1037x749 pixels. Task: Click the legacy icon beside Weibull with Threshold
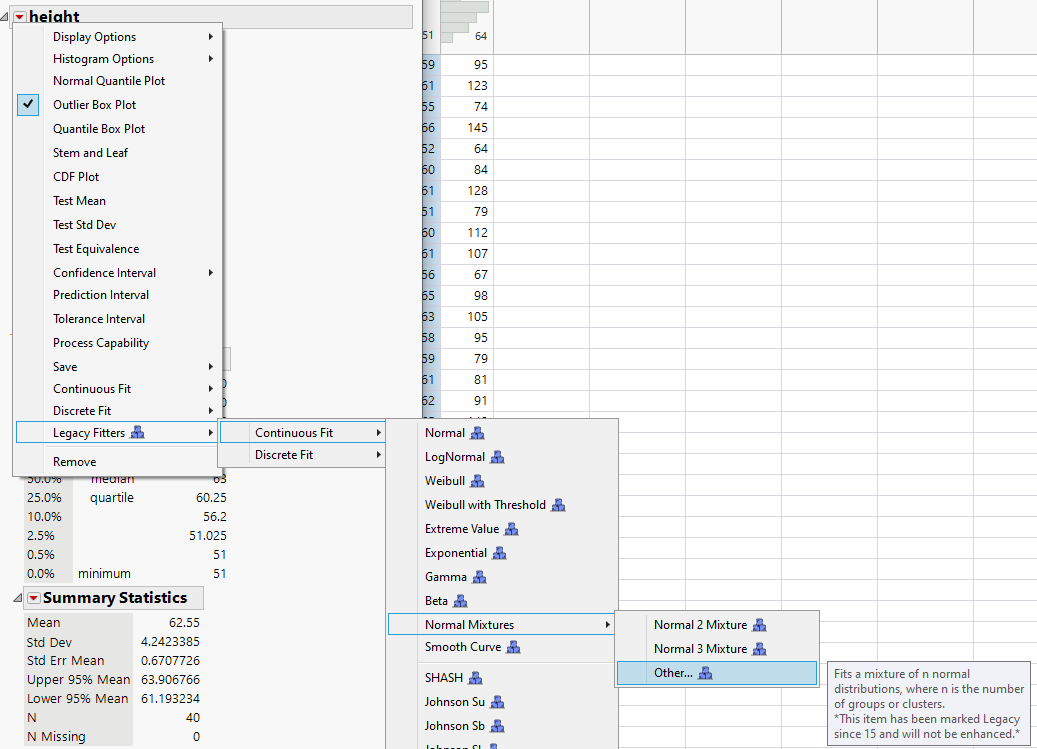tap(558, 505)
